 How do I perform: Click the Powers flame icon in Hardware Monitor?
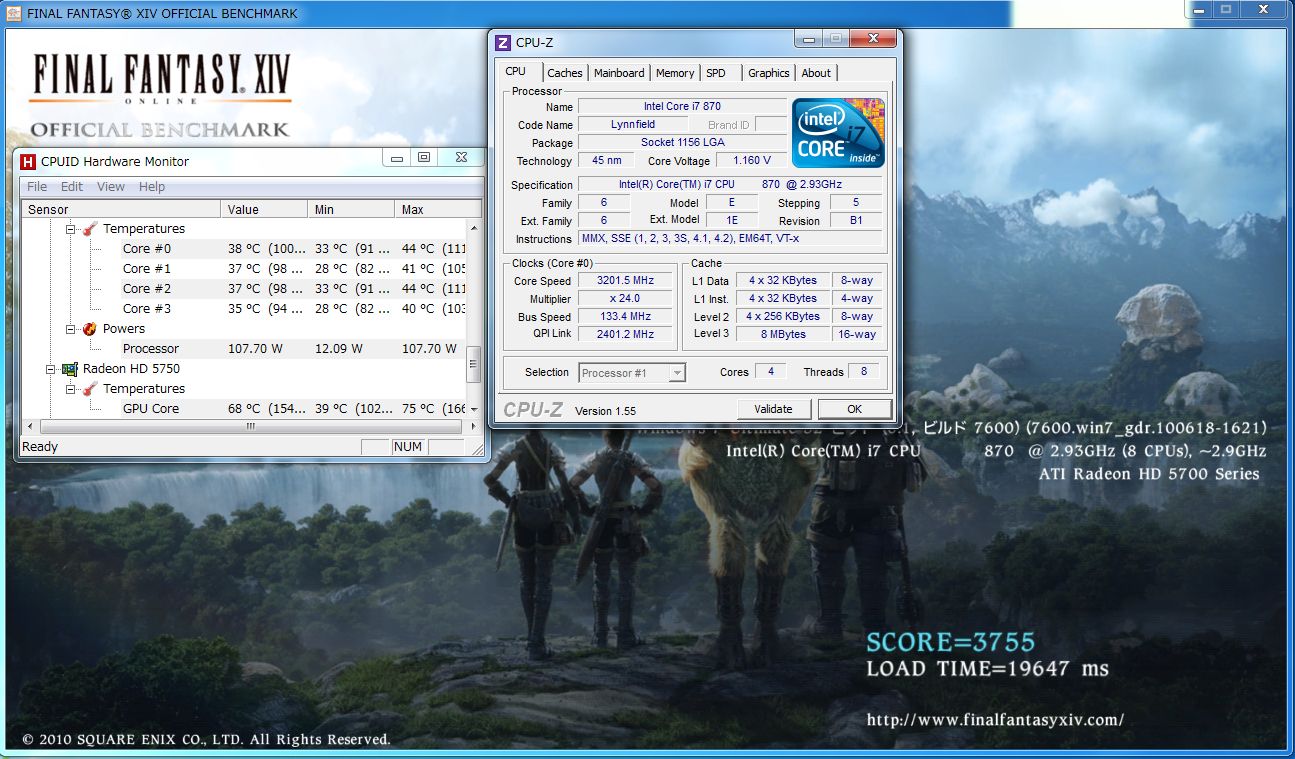tap(90, 329)
